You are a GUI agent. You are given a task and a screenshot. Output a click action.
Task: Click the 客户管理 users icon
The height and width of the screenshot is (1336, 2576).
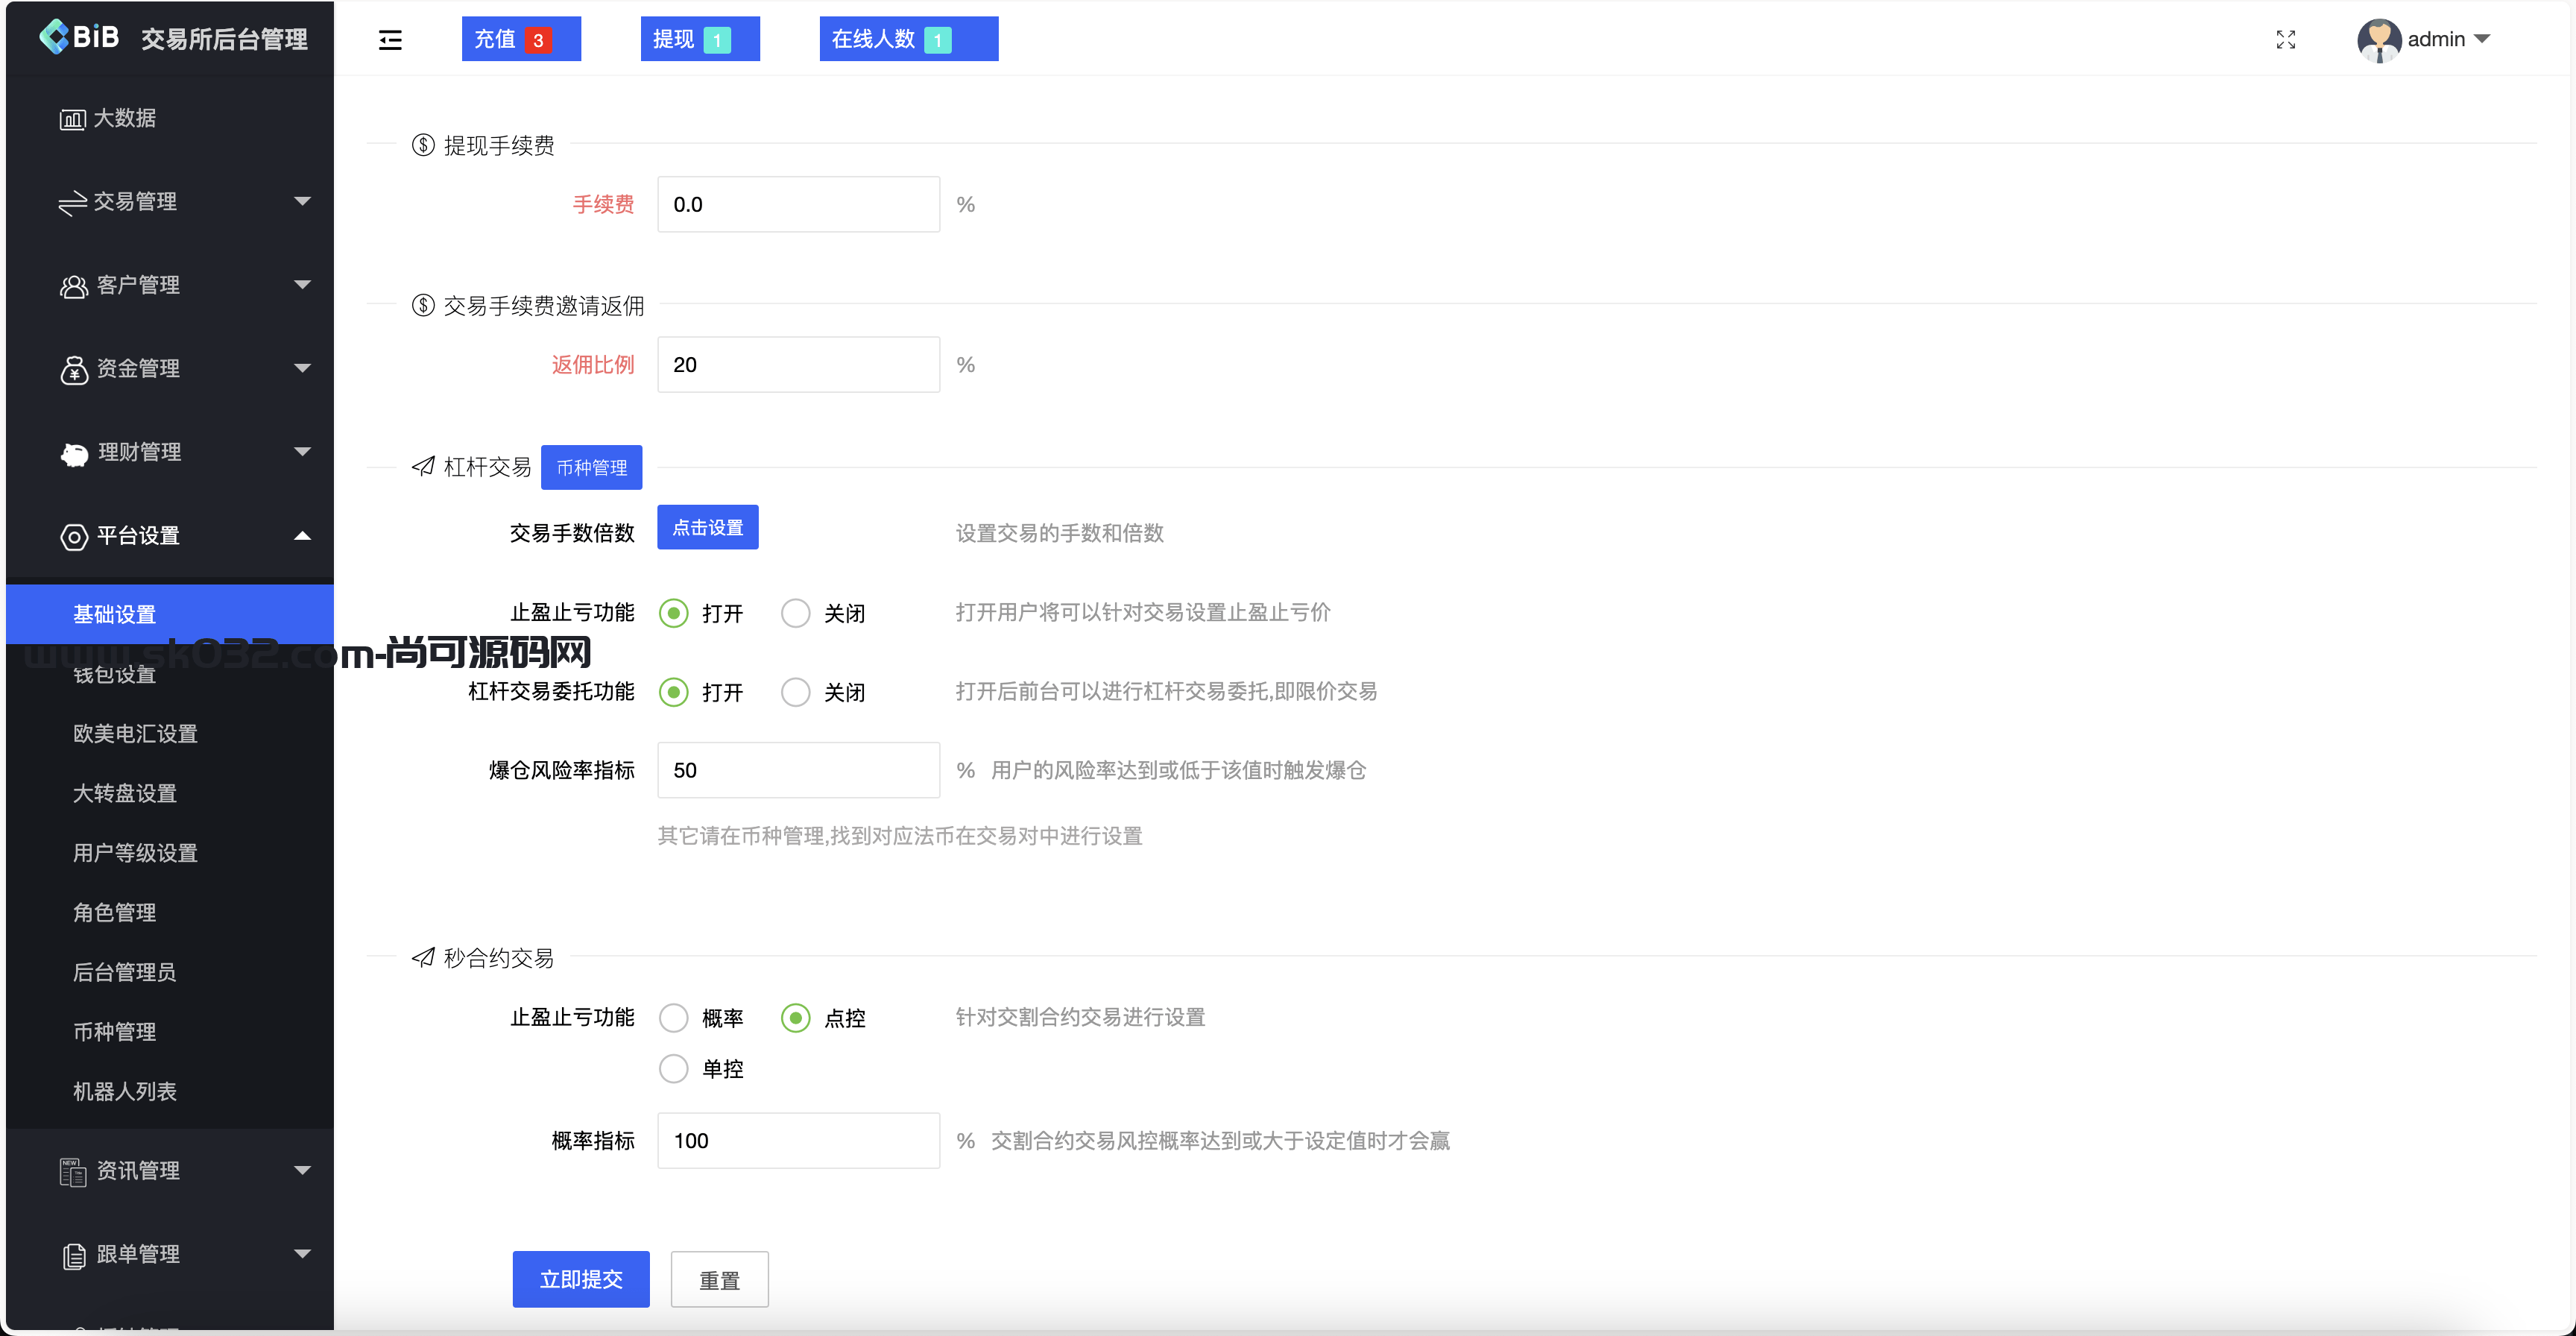(x=74, y=286)
